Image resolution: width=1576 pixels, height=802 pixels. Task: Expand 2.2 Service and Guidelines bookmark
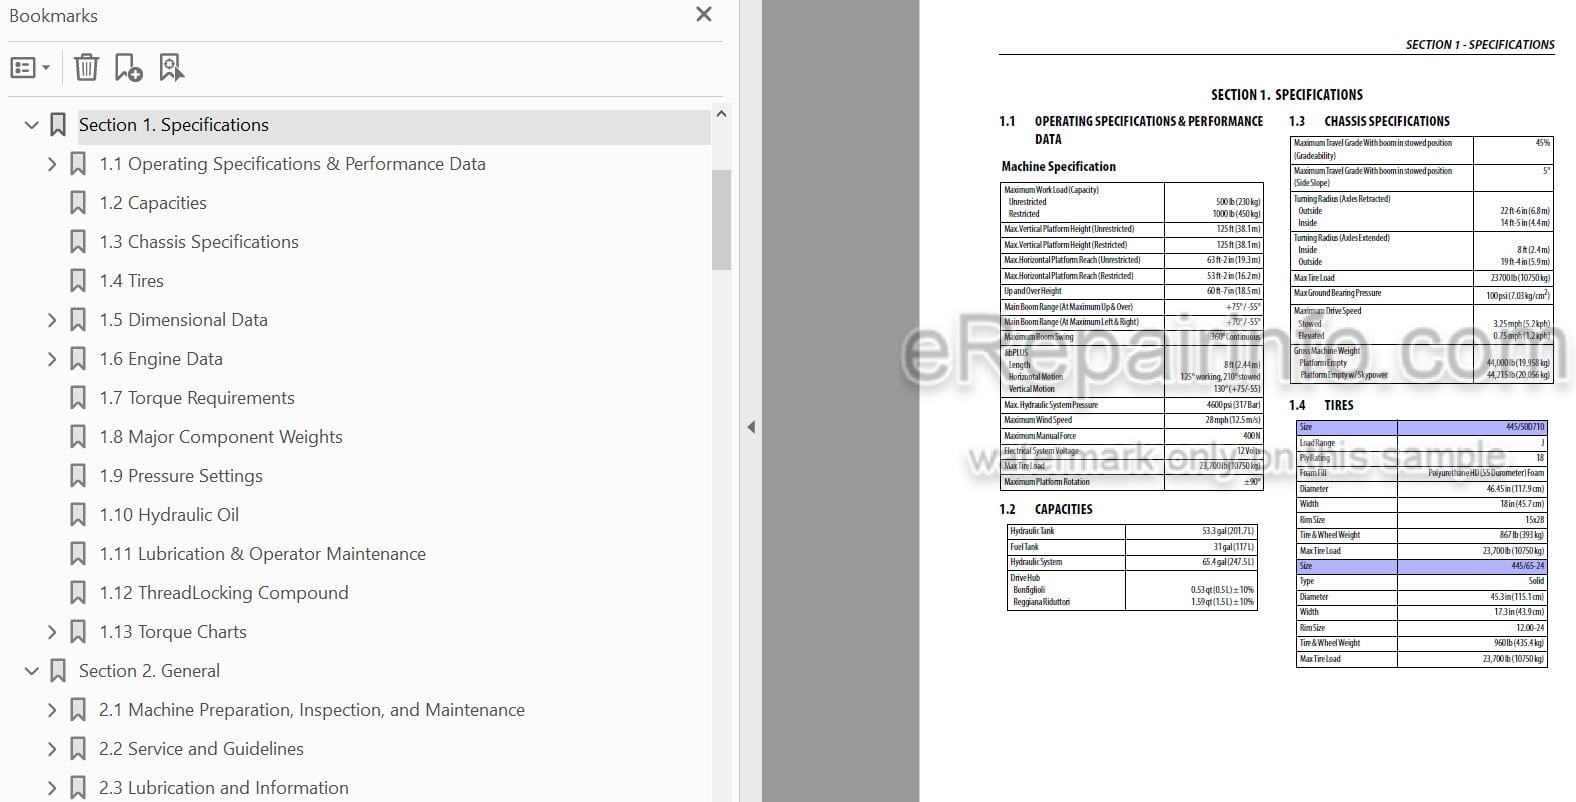tap(52, 749)
